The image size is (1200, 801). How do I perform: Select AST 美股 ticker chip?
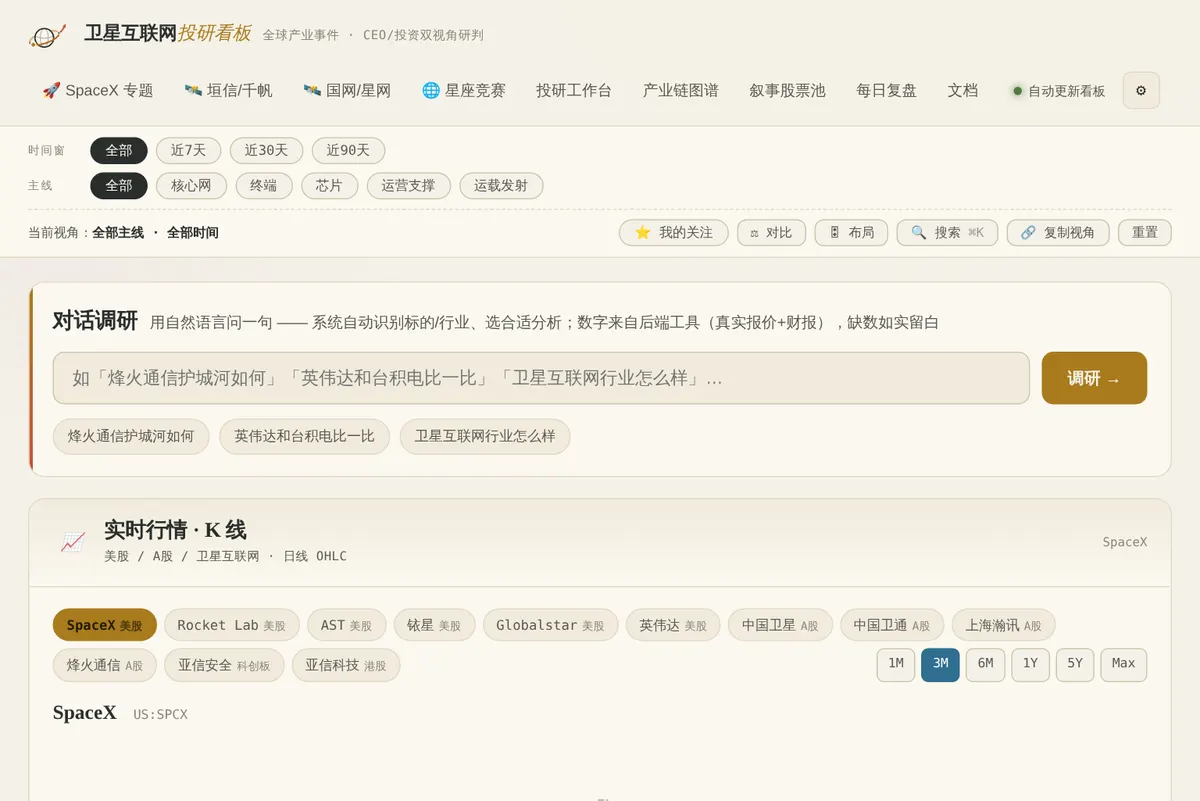coord(346,625)
